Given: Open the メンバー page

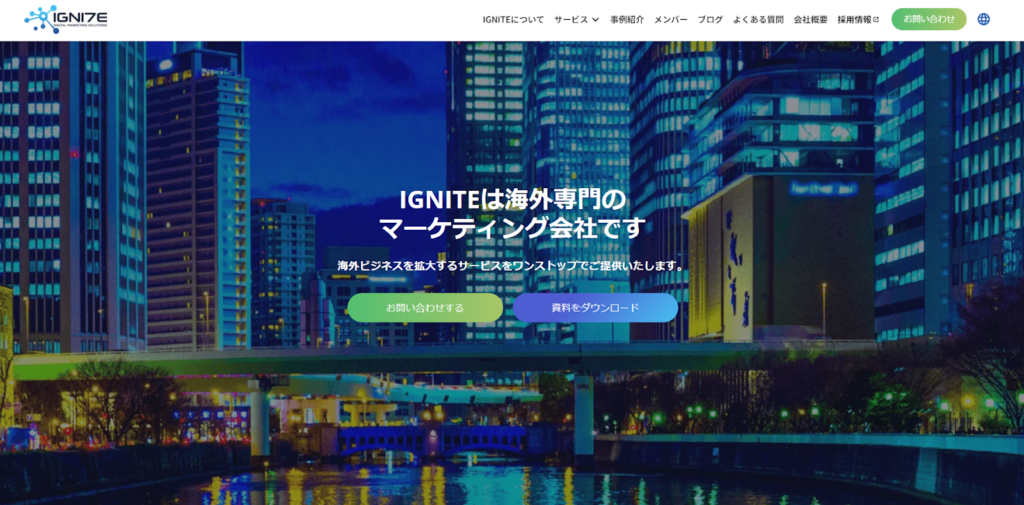Looking at the screenshot, I should [x=671, y=20].
